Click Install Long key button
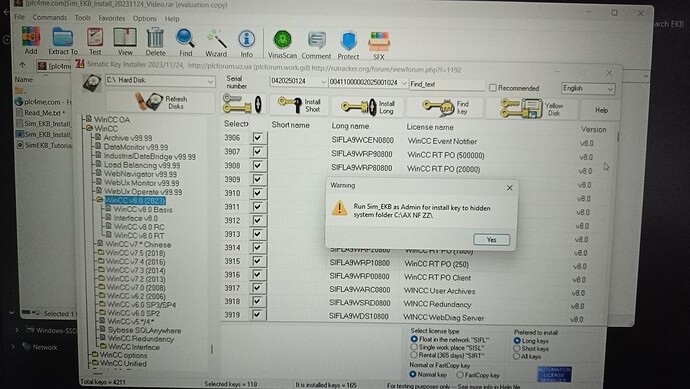Viewport: 690px width, 389px height. pyautogui.click(x=368, y=106)
